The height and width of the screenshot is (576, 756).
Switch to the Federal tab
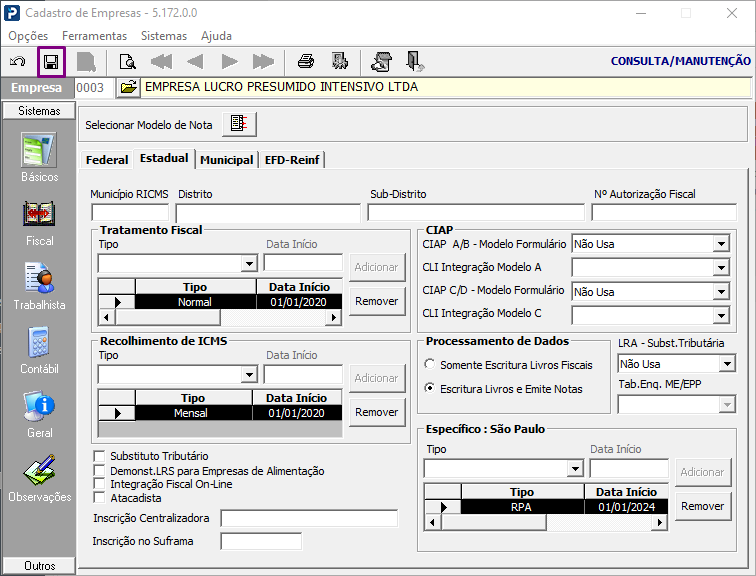(x=107, y=160)
